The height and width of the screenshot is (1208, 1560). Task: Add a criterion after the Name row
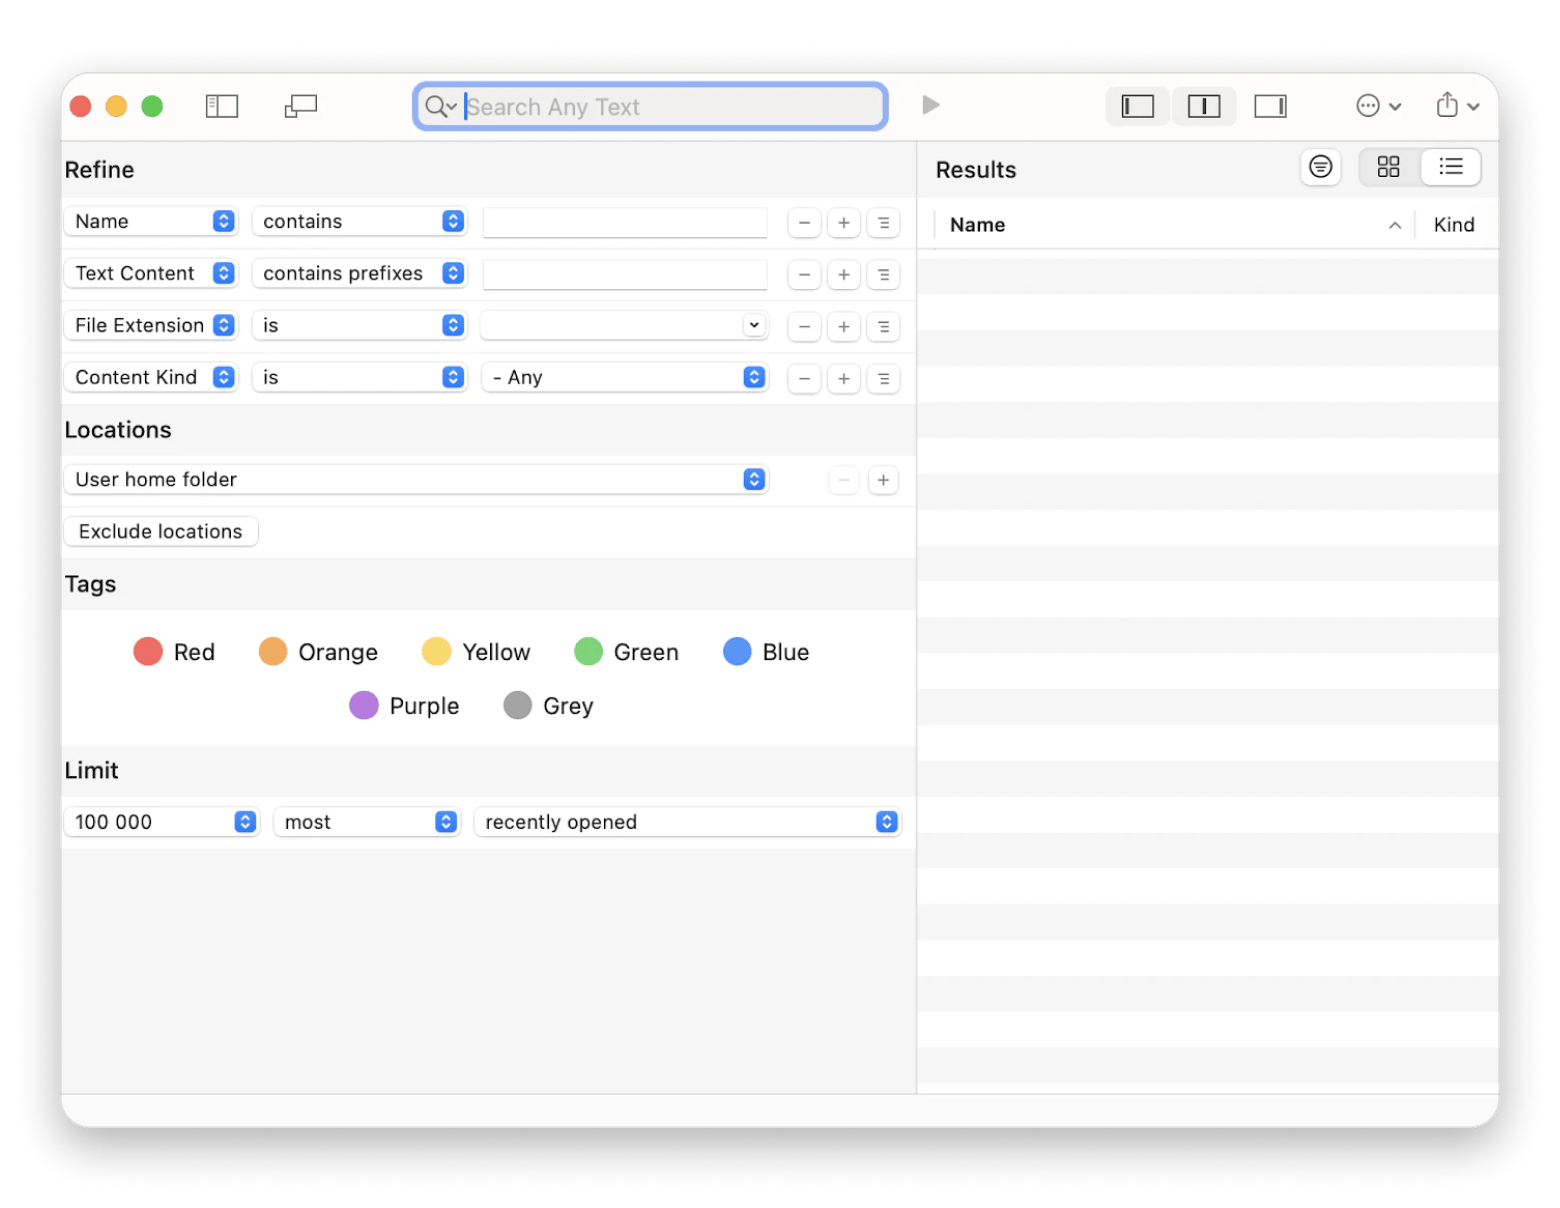tap(844, 223)
